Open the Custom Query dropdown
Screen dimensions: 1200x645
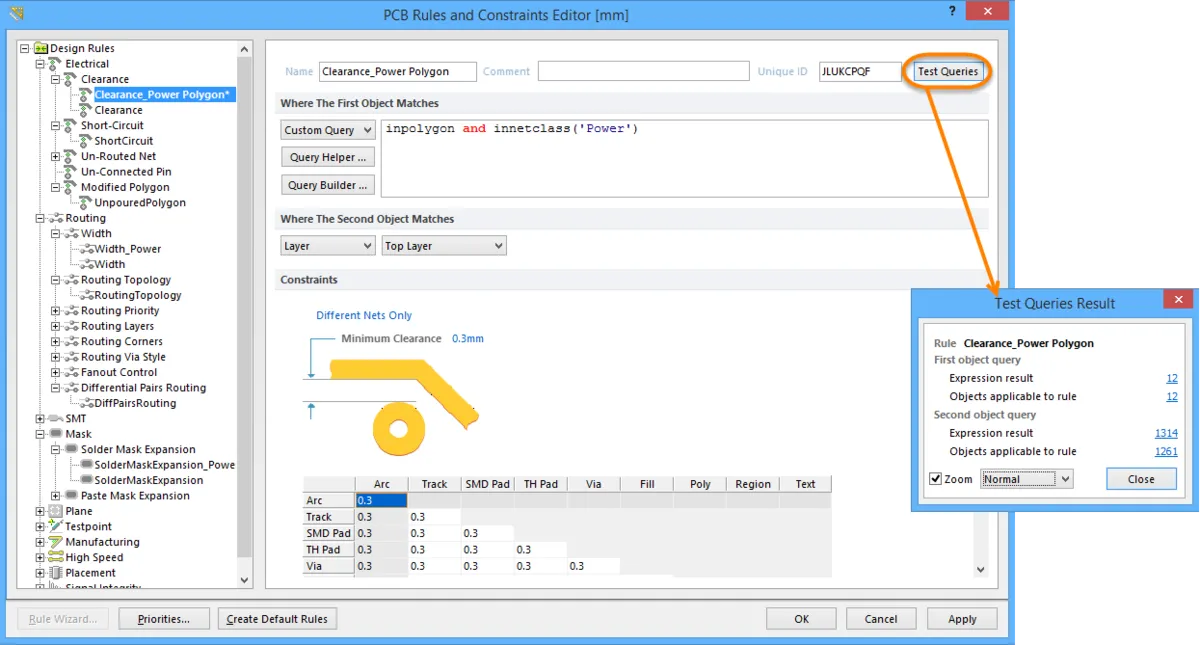tap(327, 130)
